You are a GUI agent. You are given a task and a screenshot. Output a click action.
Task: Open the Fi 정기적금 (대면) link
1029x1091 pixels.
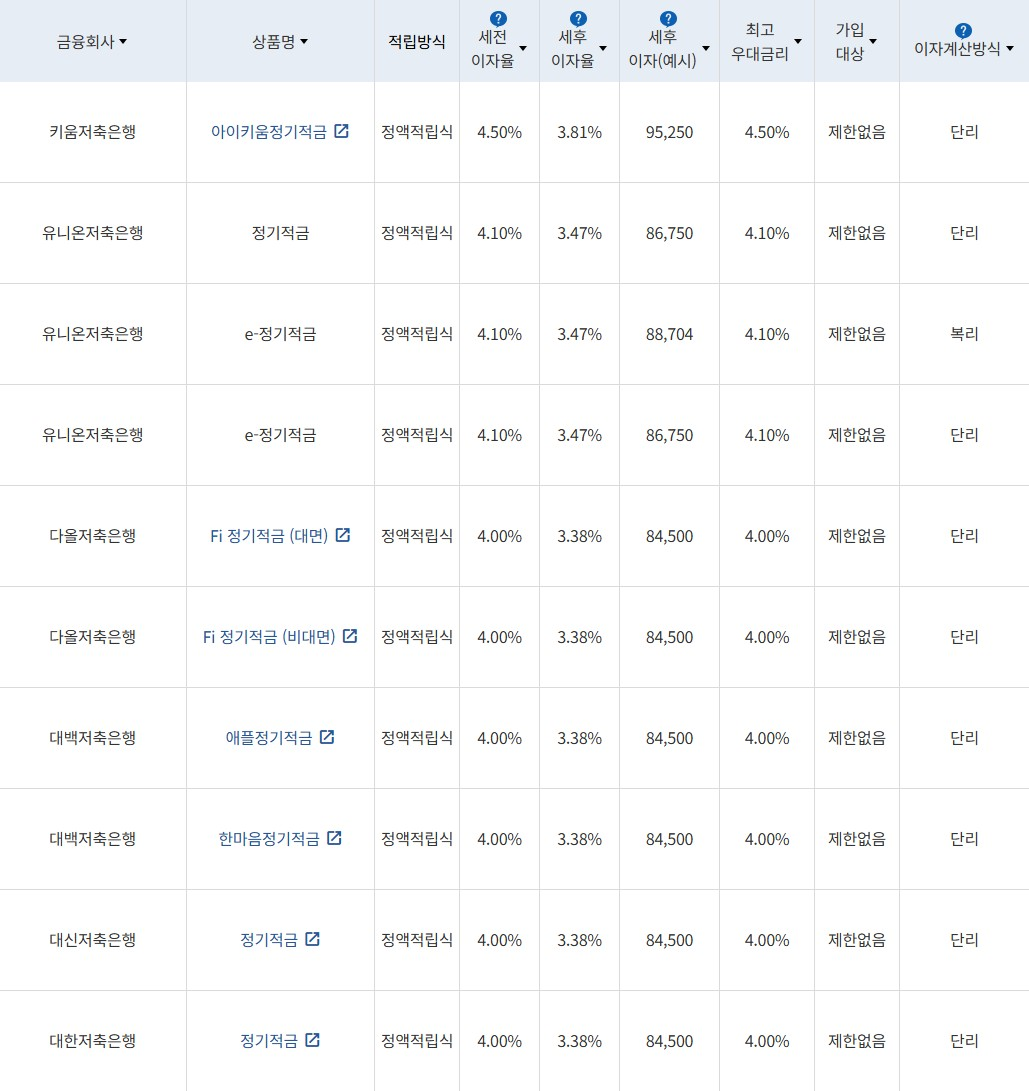pos(270,535)
